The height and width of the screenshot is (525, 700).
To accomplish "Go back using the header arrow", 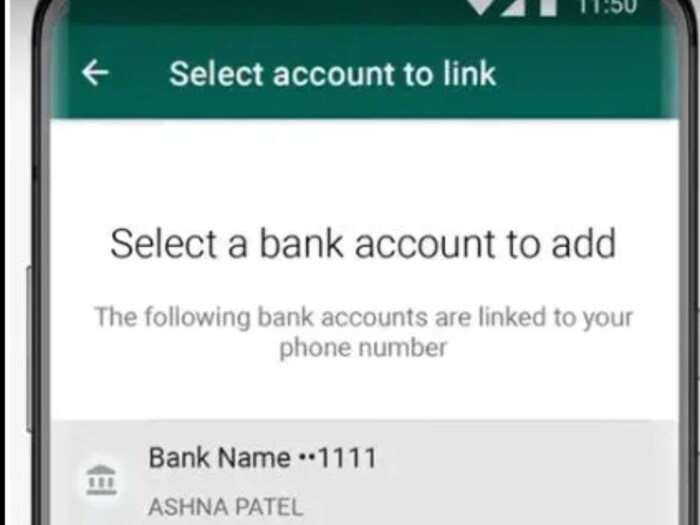I will tap(95, 73).
